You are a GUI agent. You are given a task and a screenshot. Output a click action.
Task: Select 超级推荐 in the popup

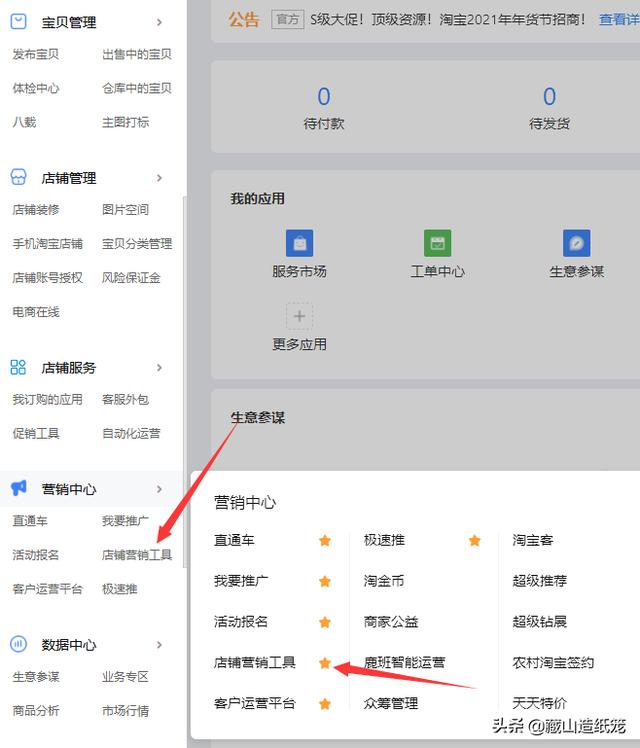[539, 581]
